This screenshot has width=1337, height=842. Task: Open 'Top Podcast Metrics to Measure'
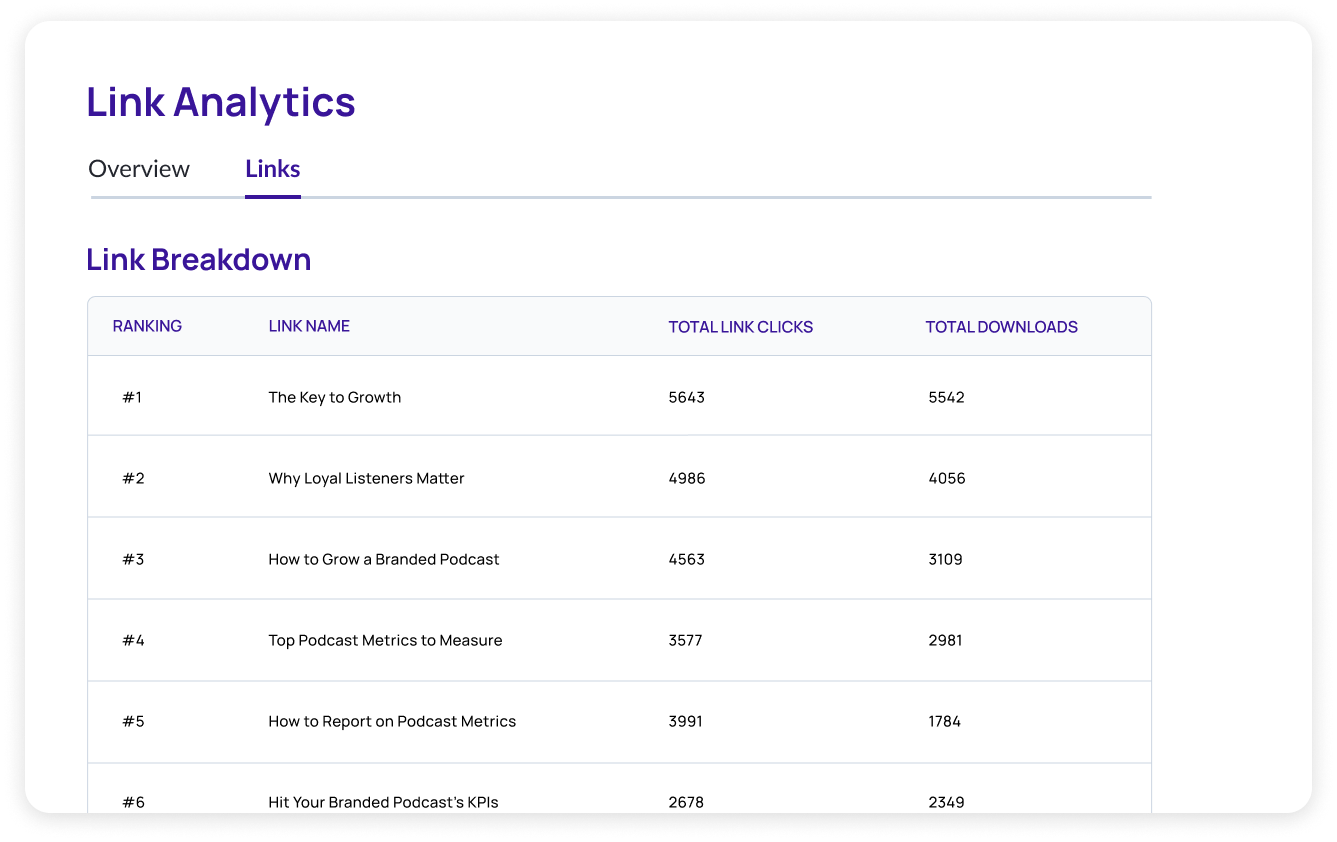pos(385,640)
